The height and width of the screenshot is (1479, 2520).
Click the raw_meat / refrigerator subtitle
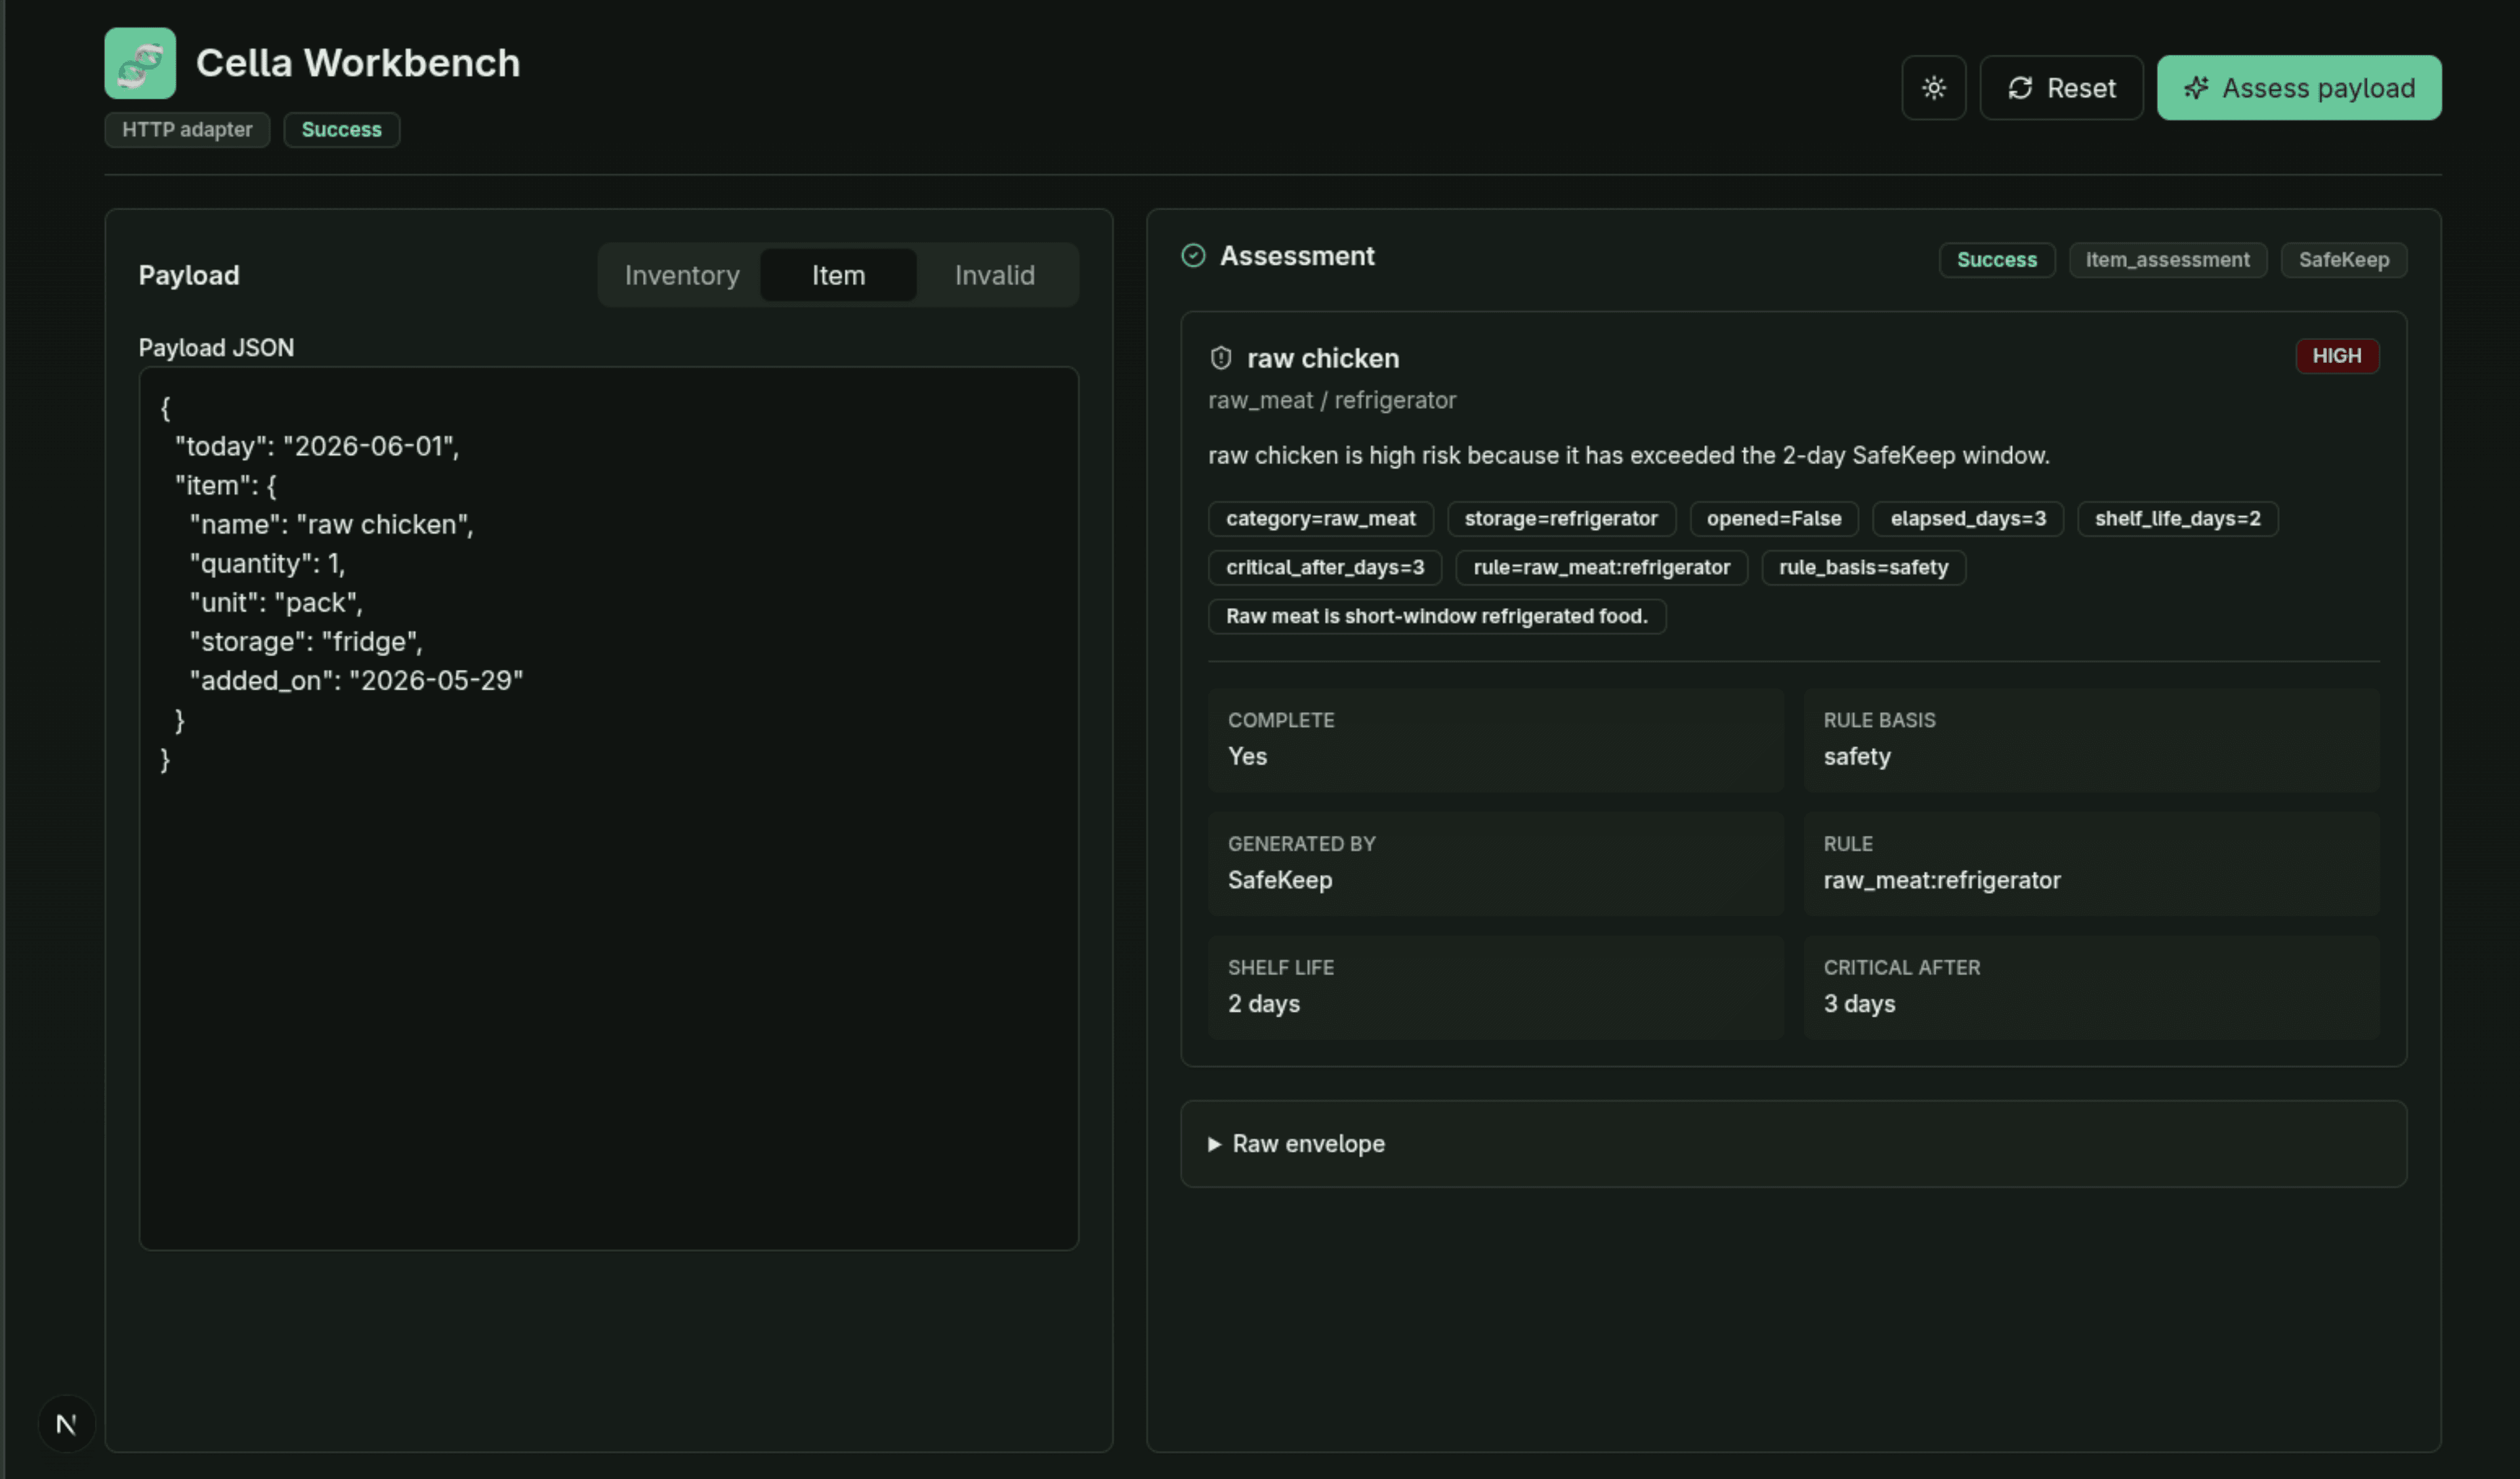click(x=1331, y=400)
